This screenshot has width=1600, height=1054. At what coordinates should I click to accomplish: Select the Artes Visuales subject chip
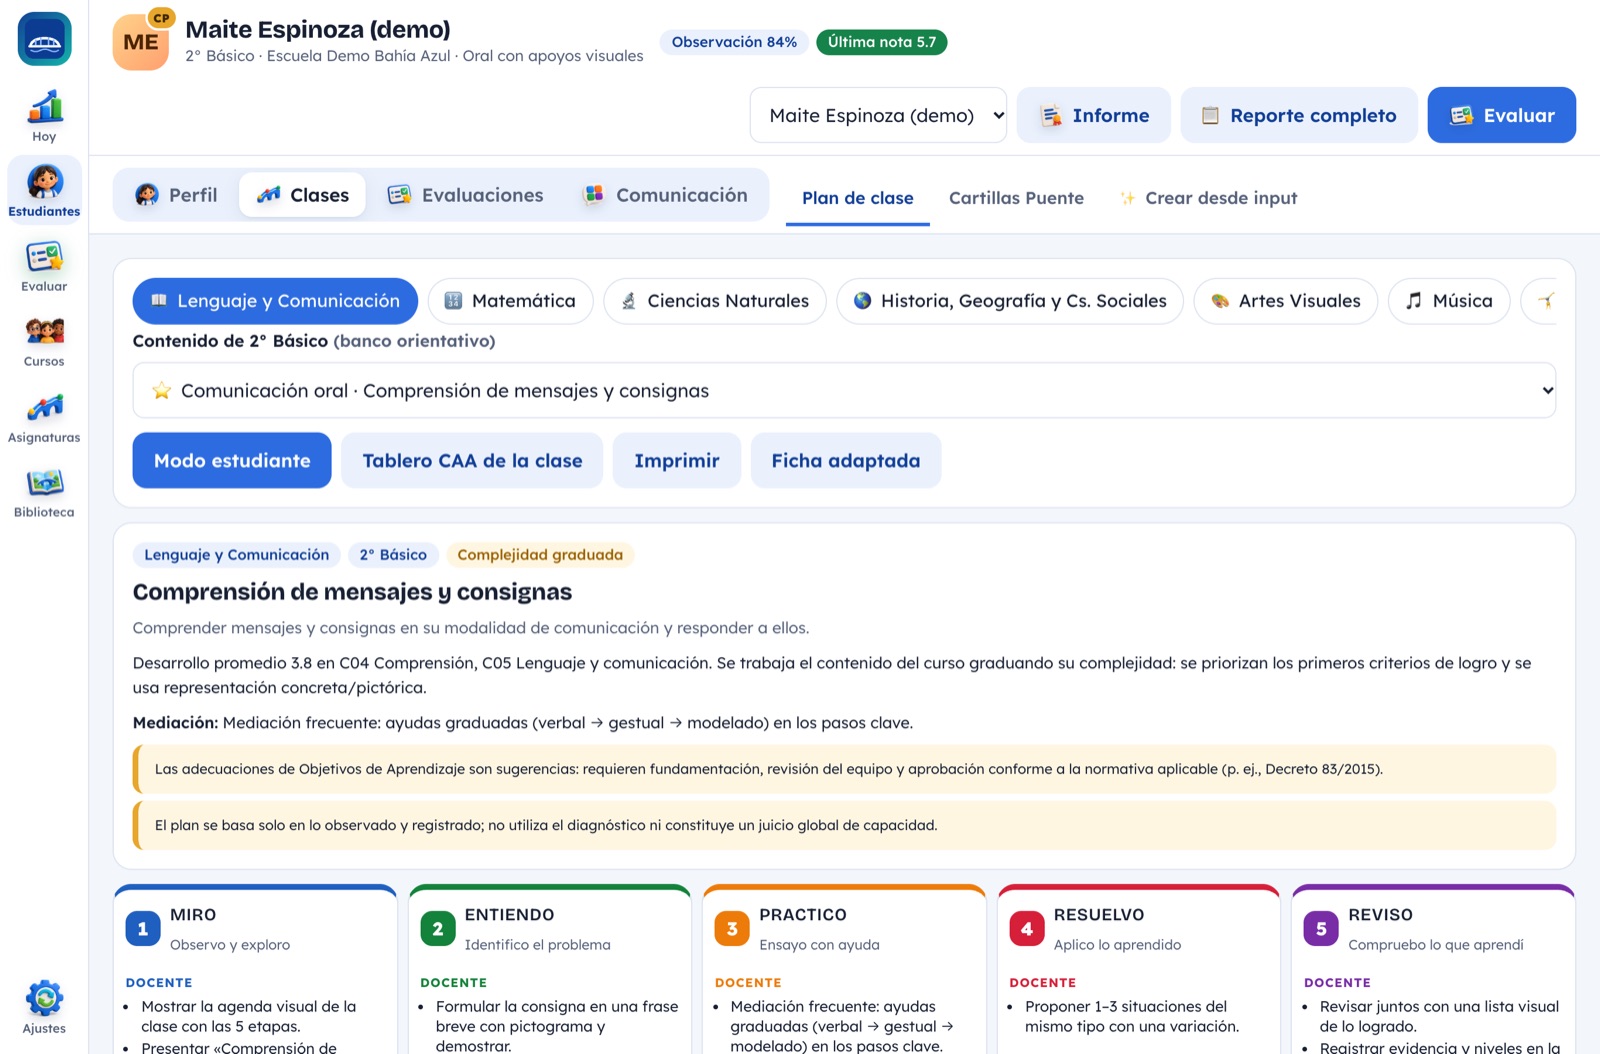click(1286, 301)
